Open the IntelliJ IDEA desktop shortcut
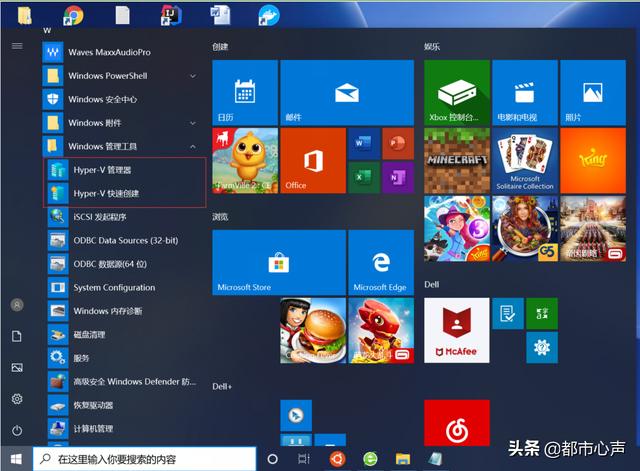 (x=171, y=16)
